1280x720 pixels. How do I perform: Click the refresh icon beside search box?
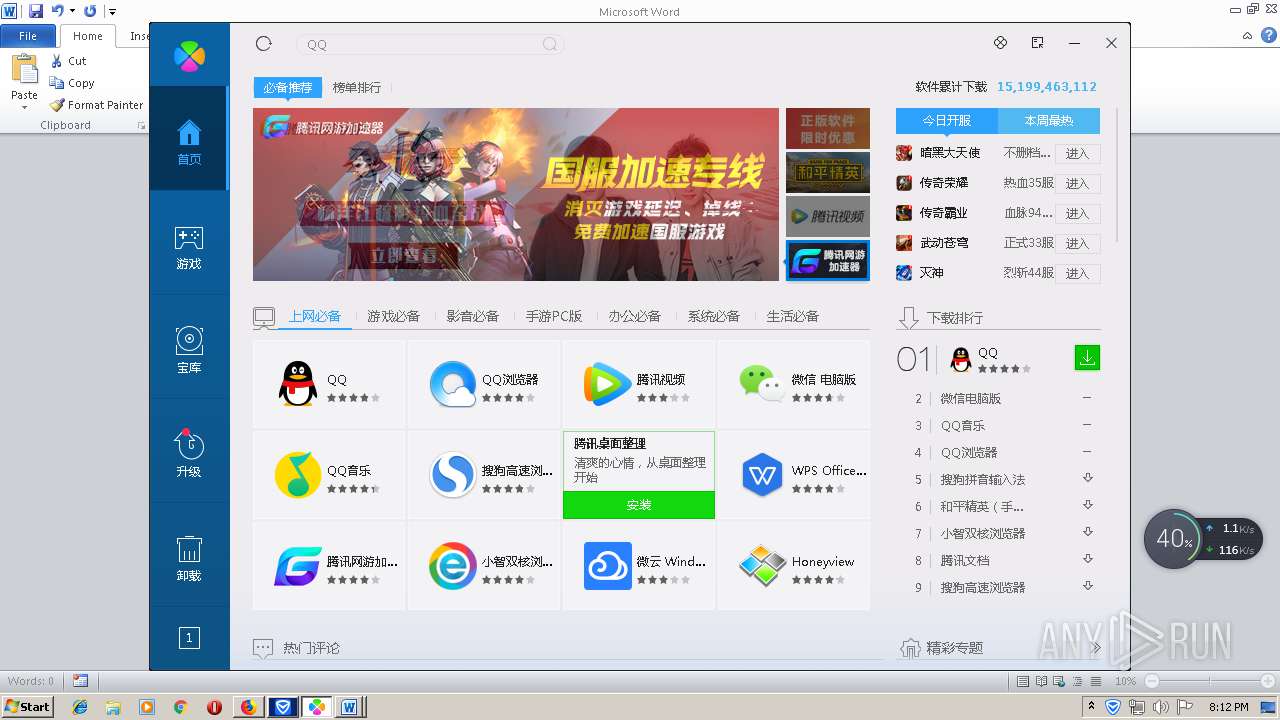click(x=264, y=44)
